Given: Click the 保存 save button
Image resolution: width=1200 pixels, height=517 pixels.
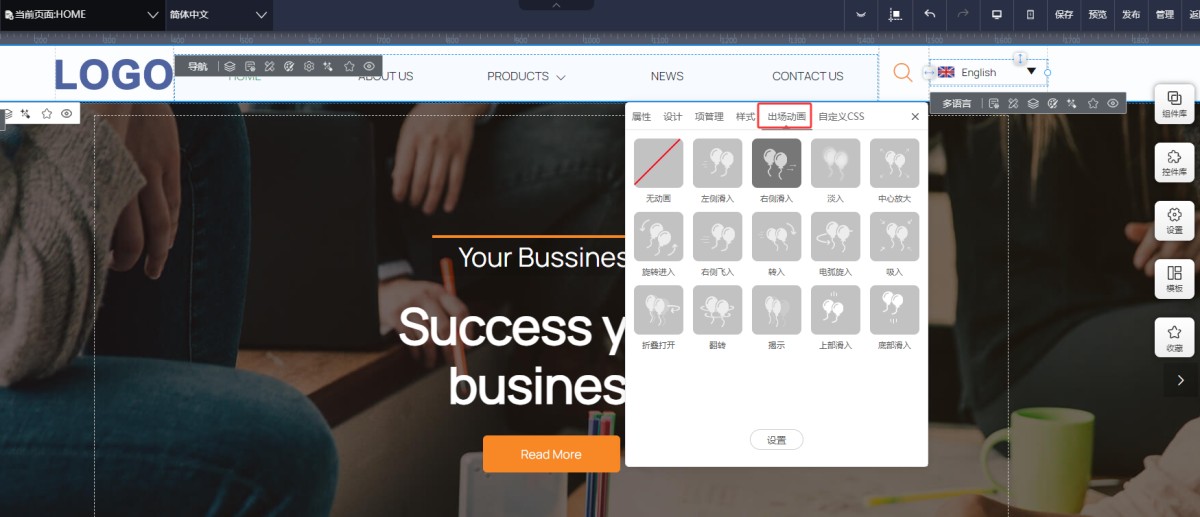Looking at the screenshot, I should [1064, 15].
